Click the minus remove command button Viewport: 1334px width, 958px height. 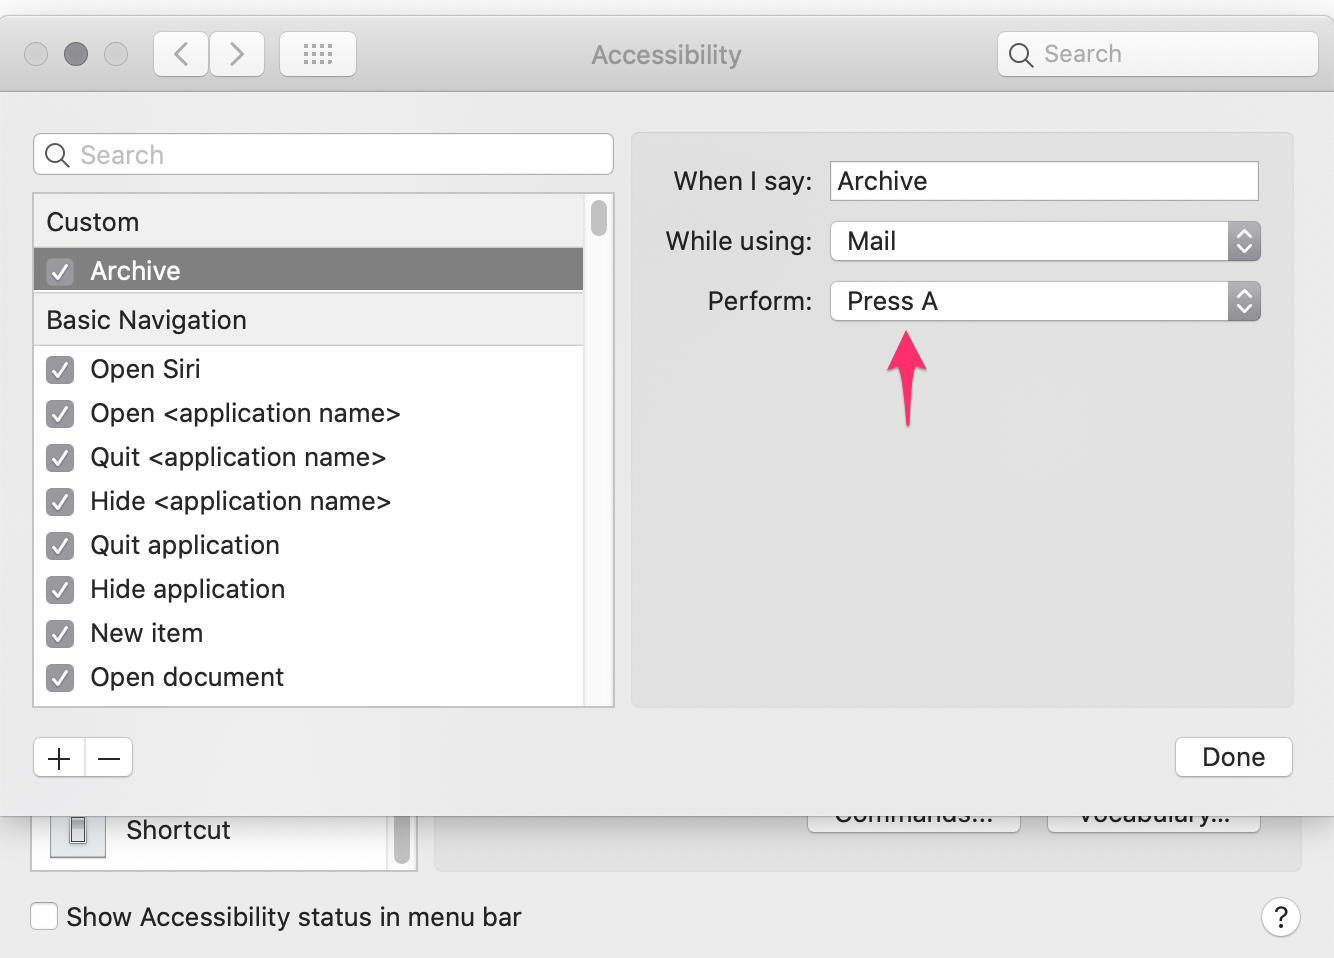[x=109, y=758]
